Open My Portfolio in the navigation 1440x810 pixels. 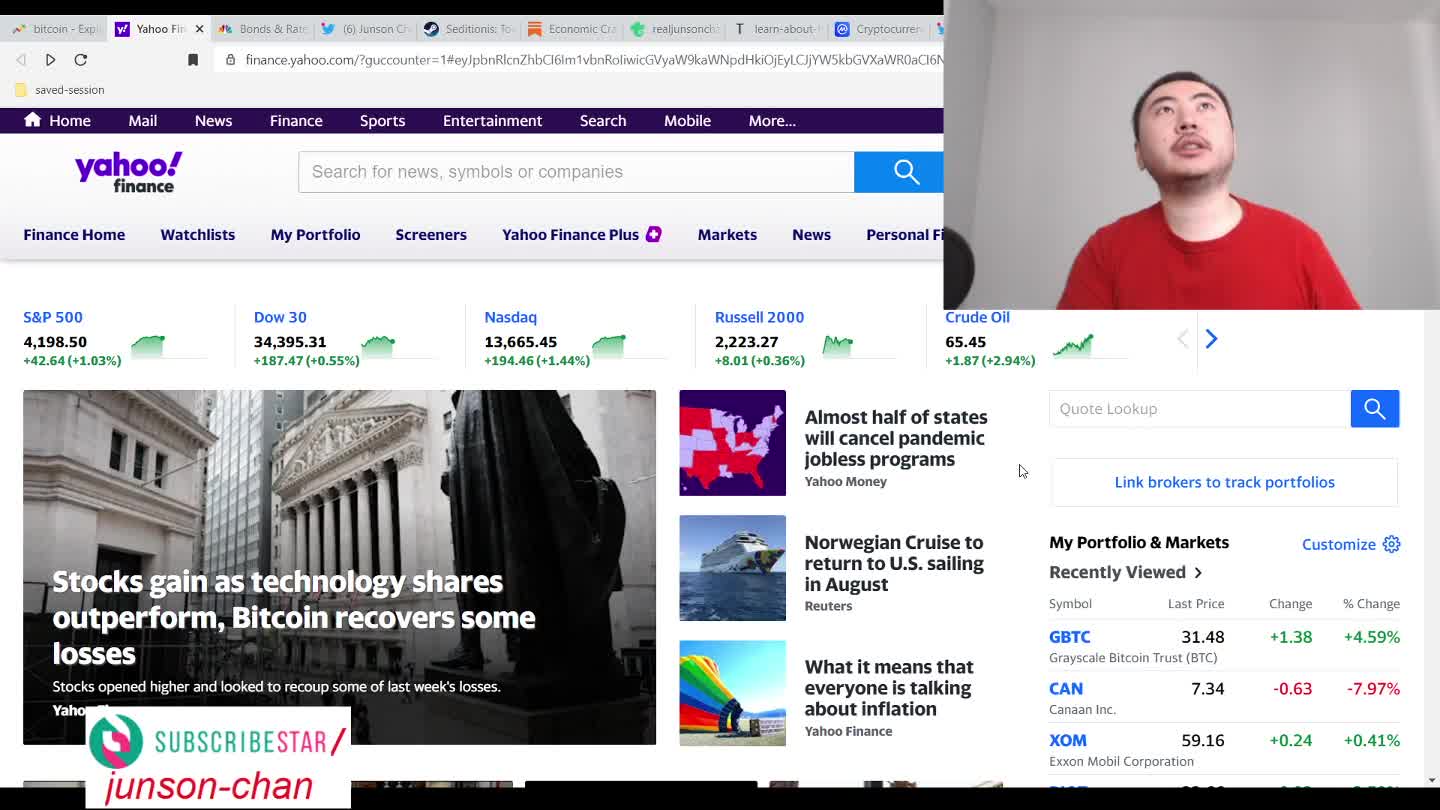coord(315,235)
